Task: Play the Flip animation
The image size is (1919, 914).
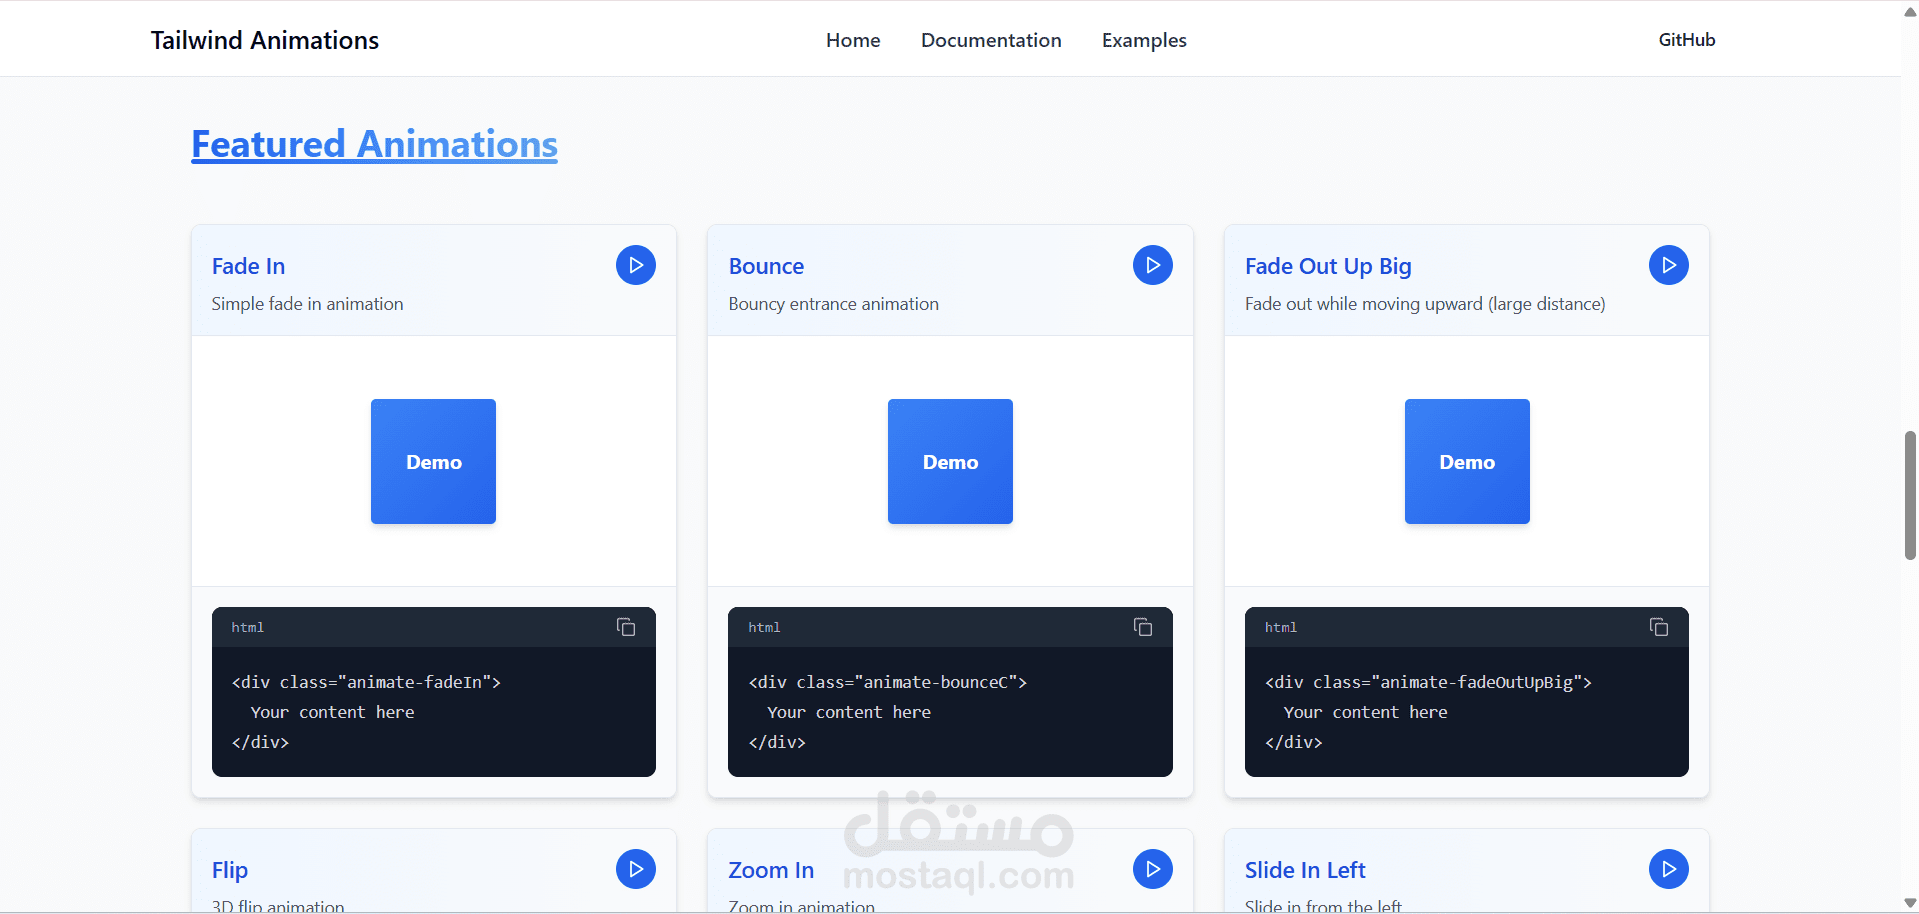Action: (x=635, y=869)
